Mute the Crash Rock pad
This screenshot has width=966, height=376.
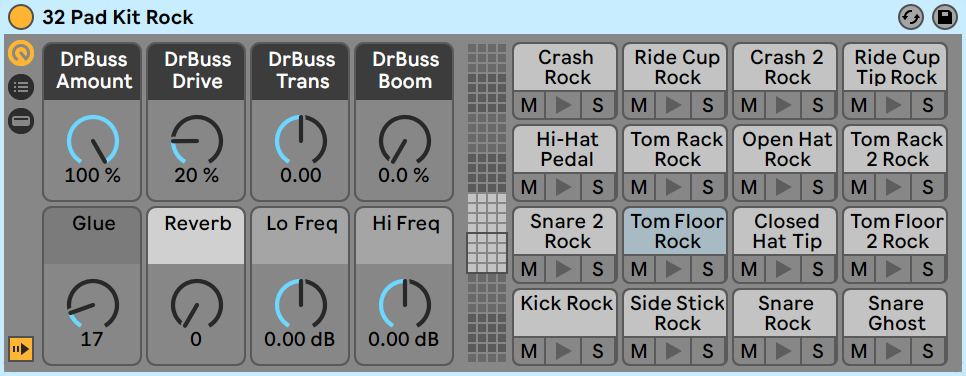(x=529, y=105)
